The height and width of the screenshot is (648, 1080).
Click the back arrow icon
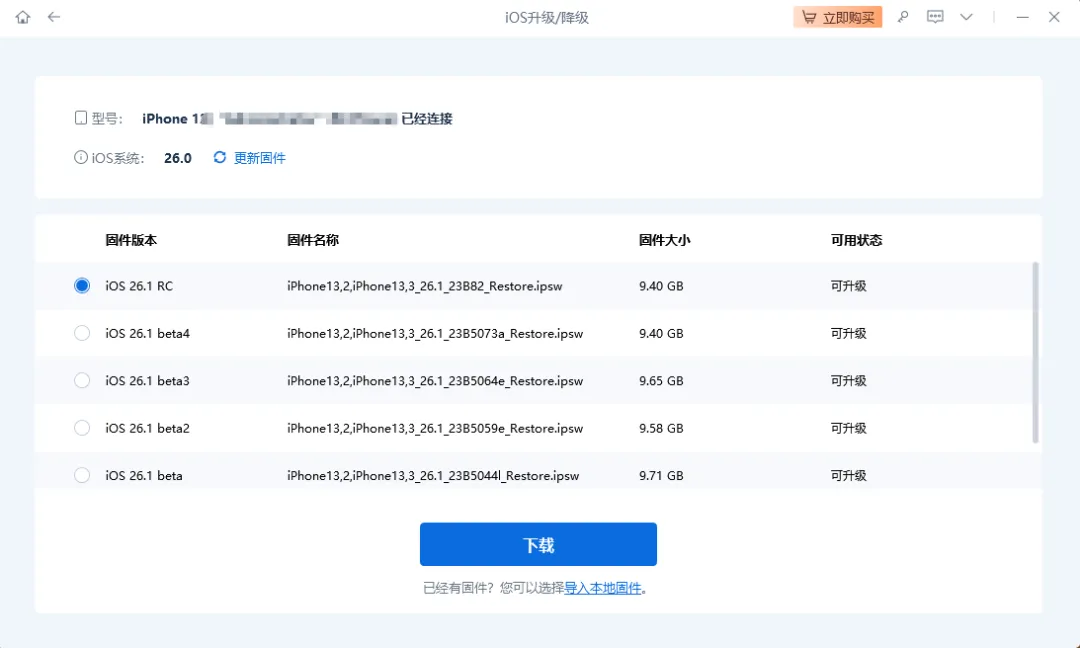54,17
